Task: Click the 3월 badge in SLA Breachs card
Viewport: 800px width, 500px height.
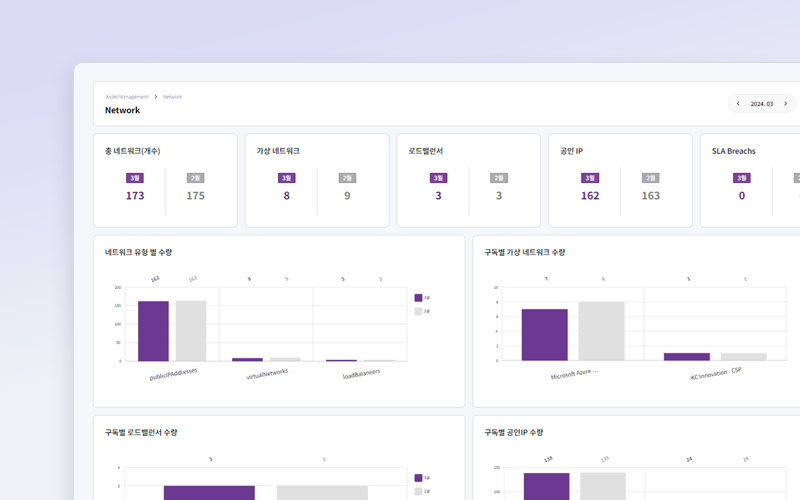Action: pos(742,178)
